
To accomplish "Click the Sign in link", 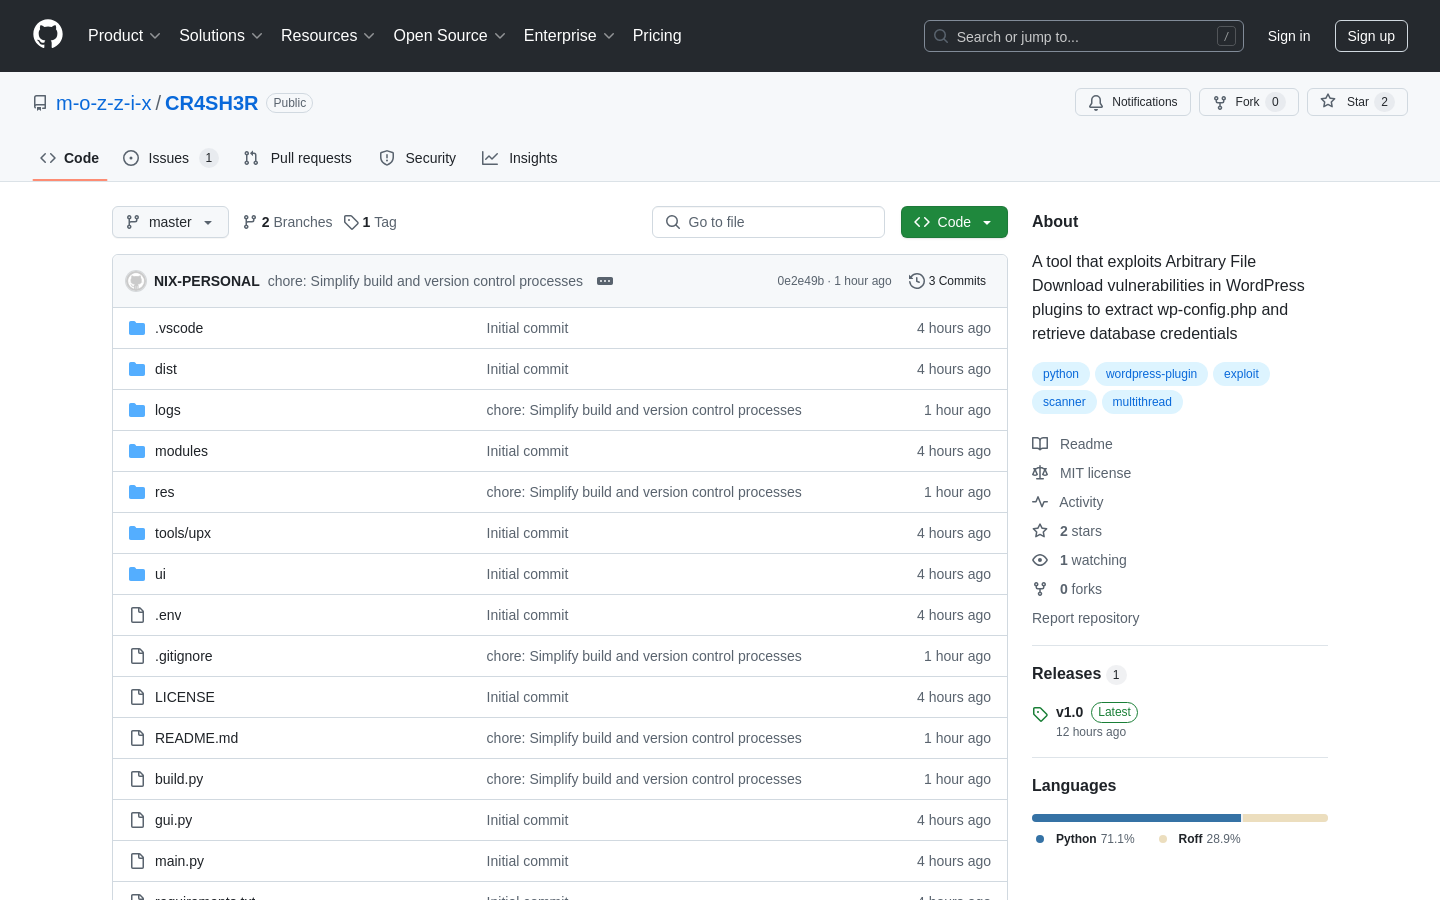I will pyautogui.click(x=1289, y=36).
